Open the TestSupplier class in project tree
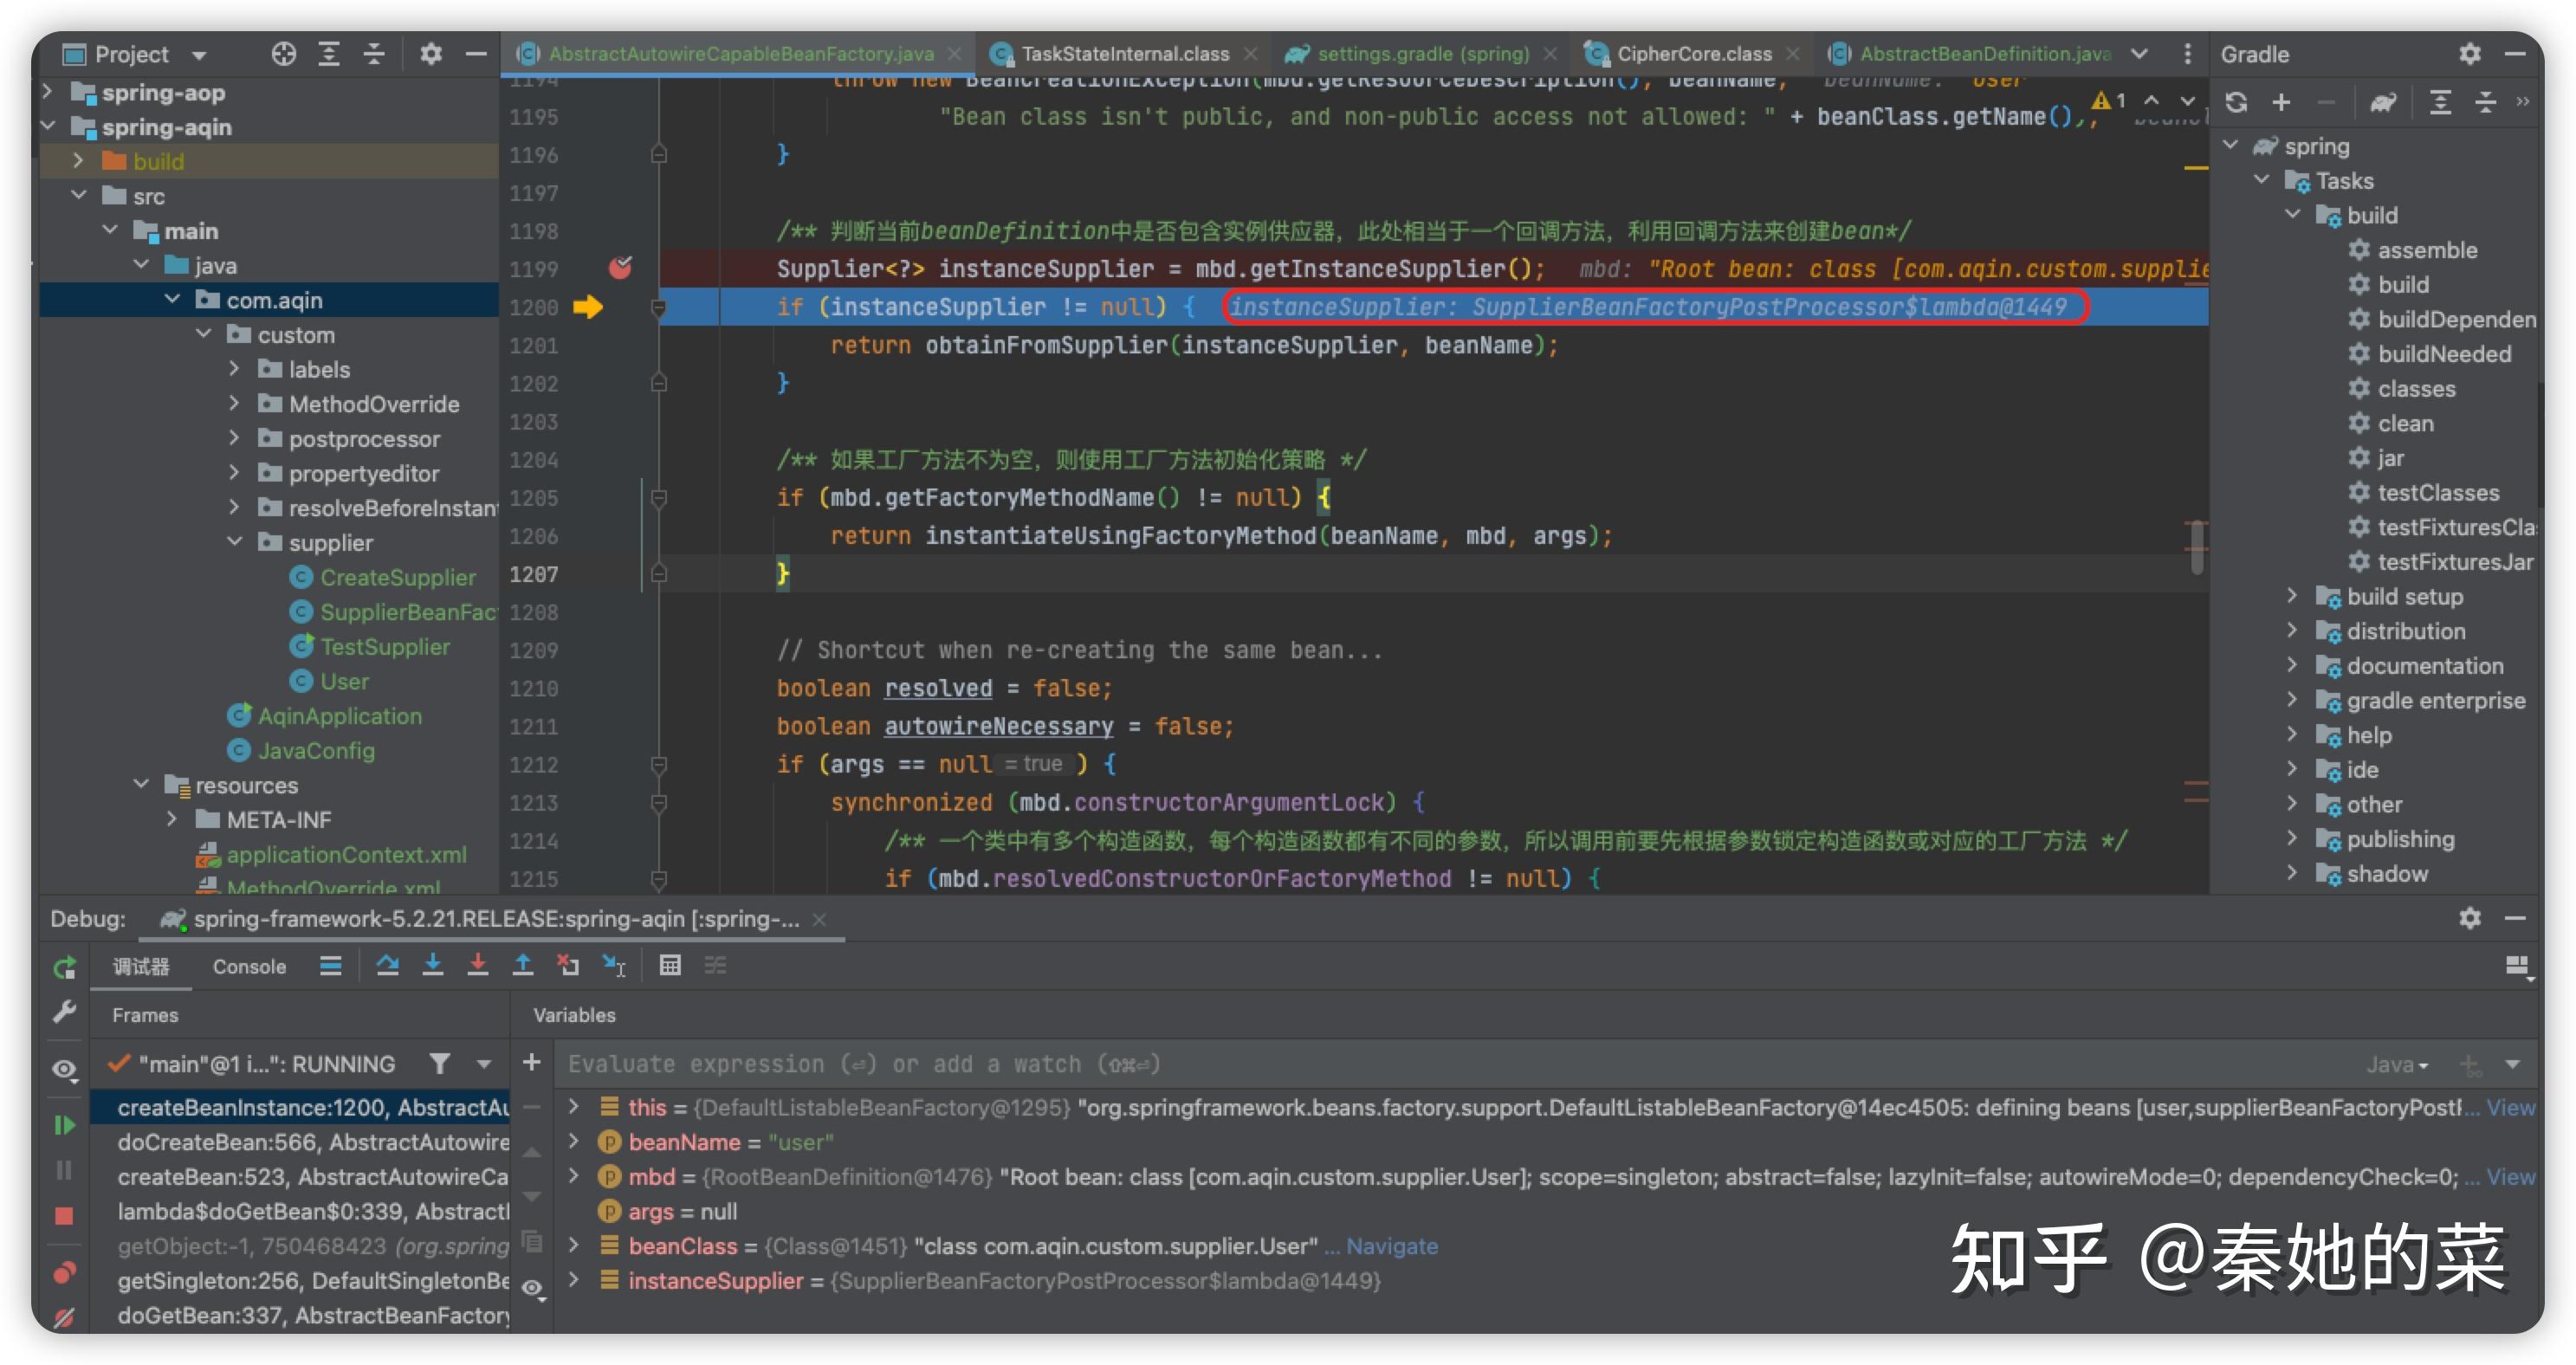 pos(384,647)
